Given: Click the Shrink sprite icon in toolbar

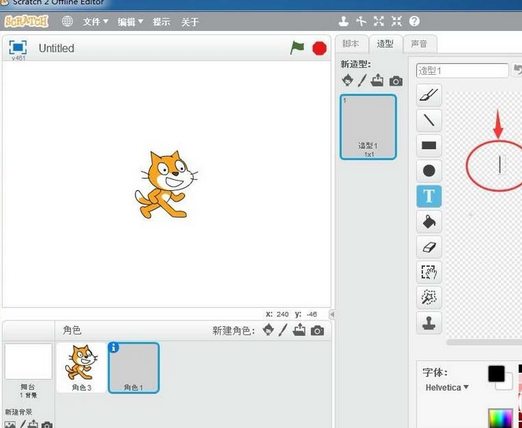Looking at the screenshot, I should 396,21.
